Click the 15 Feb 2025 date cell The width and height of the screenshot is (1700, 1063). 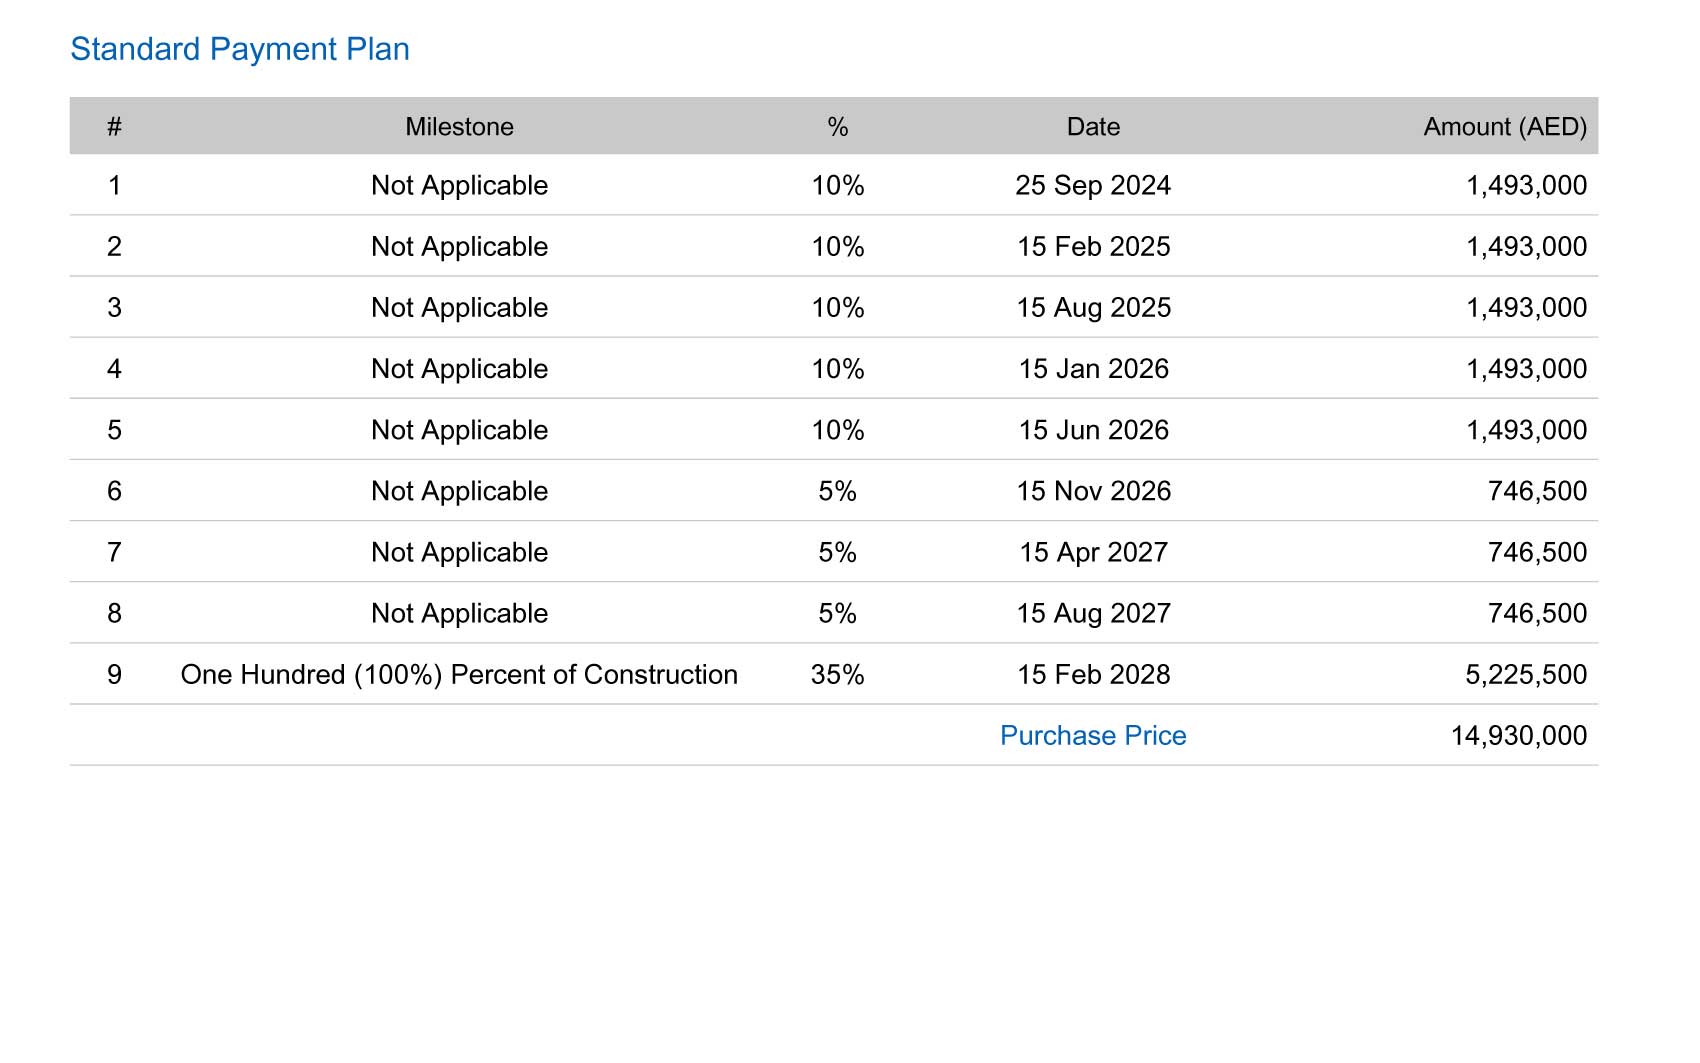coord(1093,246)
